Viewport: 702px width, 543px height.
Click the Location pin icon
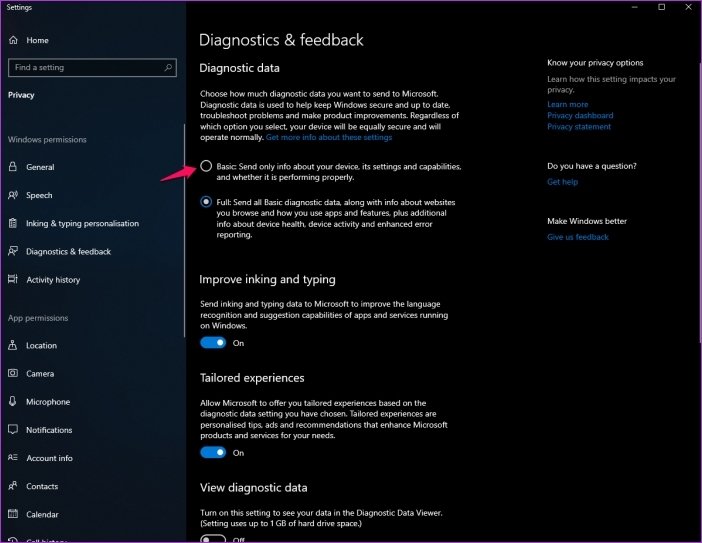tap(13, 345)
